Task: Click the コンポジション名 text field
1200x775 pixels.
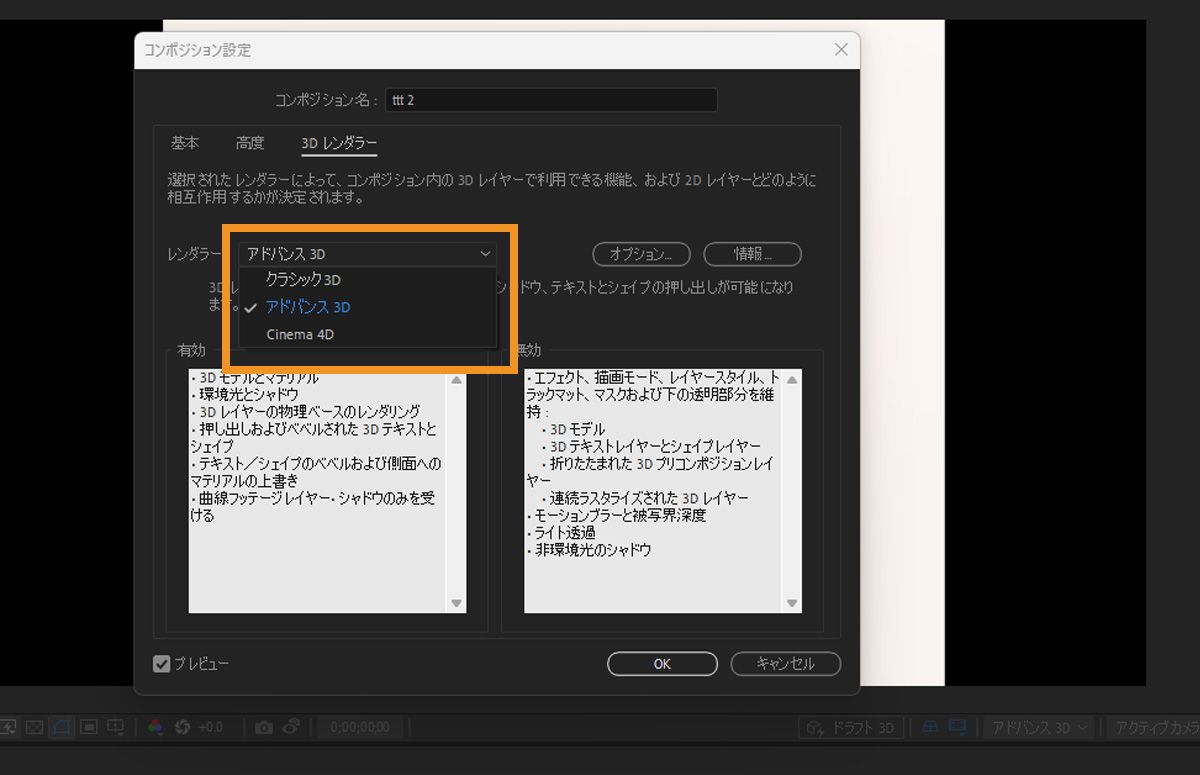Action: 551,99
